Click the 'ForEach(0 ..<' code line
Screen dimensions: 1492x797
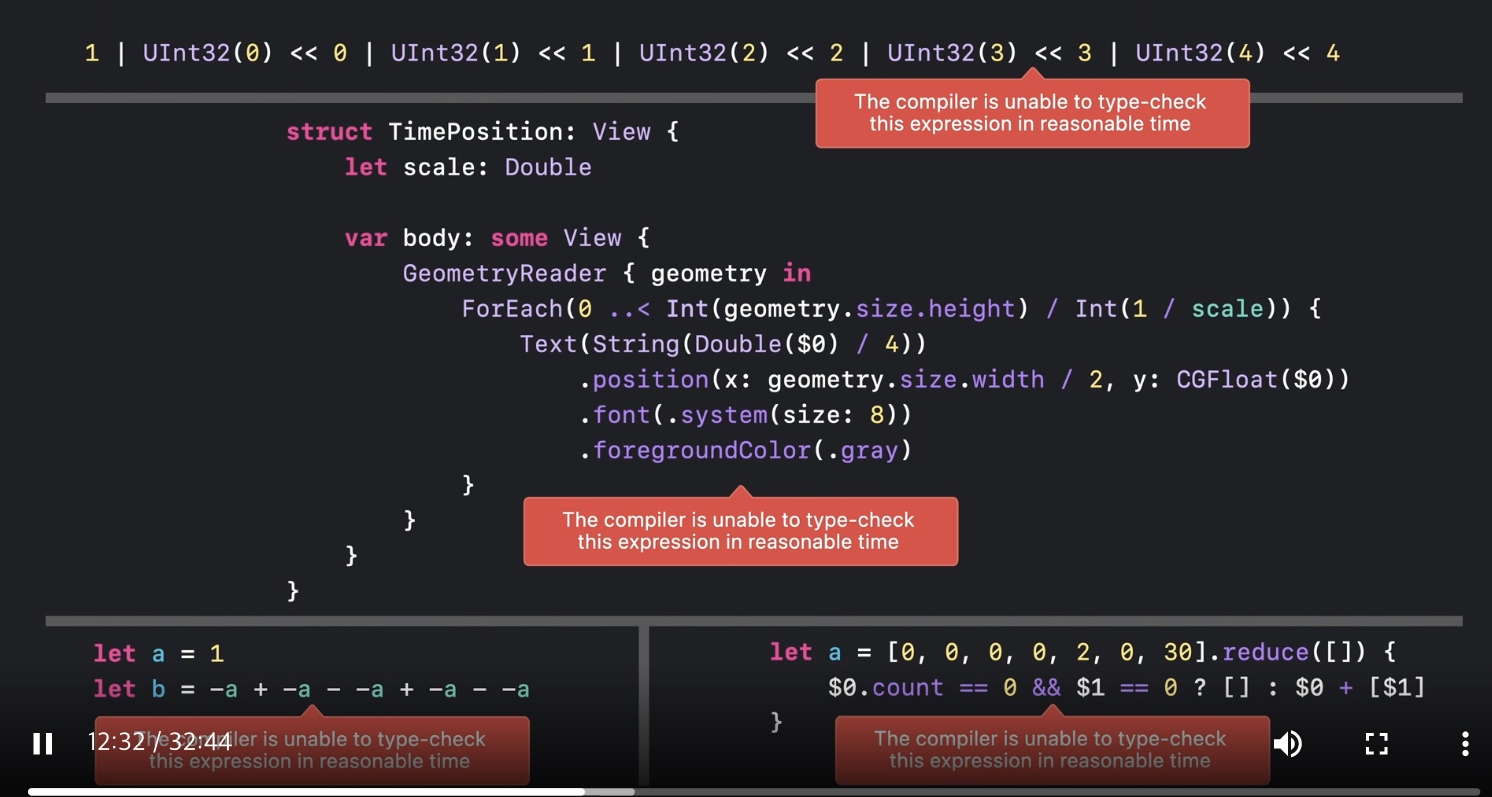892,309
